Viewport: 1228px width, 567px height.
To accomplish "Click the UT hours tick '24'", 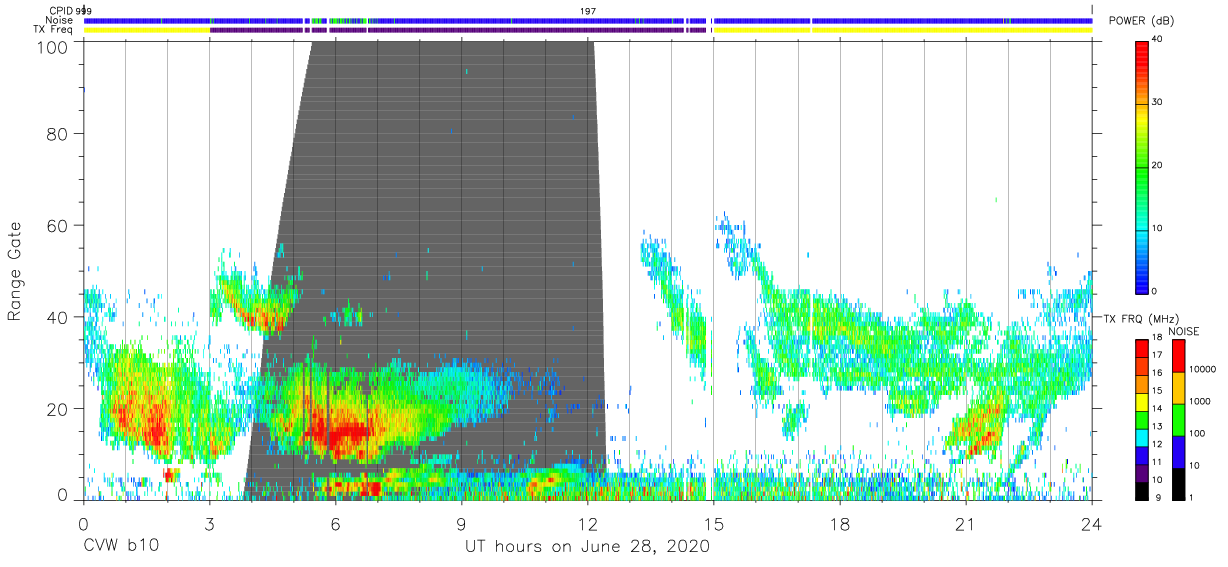I will (x=1091, y=524).
